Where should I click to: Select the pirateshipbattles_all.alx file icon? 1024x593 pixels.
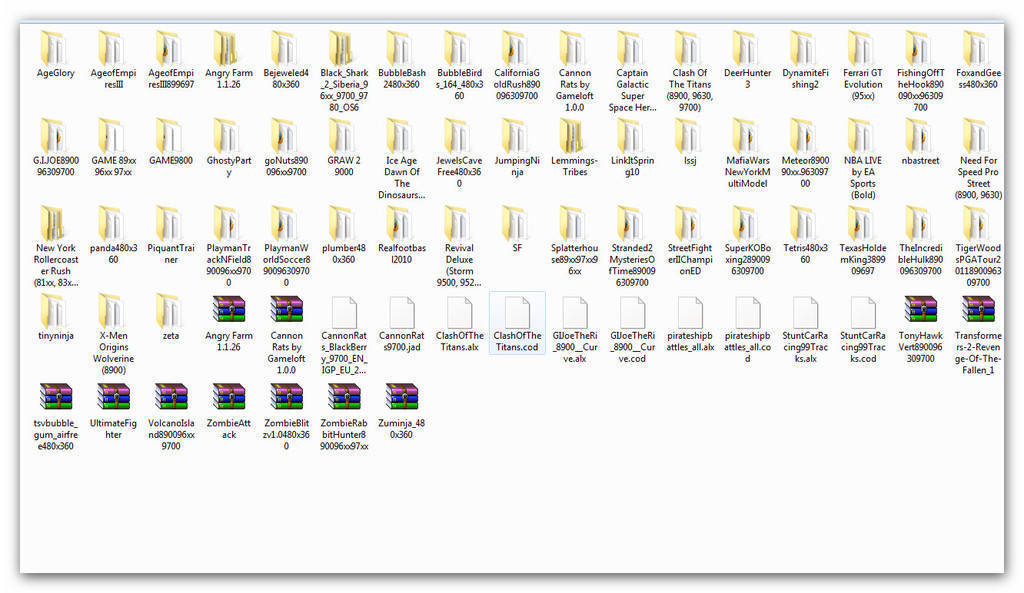[690, 312]
